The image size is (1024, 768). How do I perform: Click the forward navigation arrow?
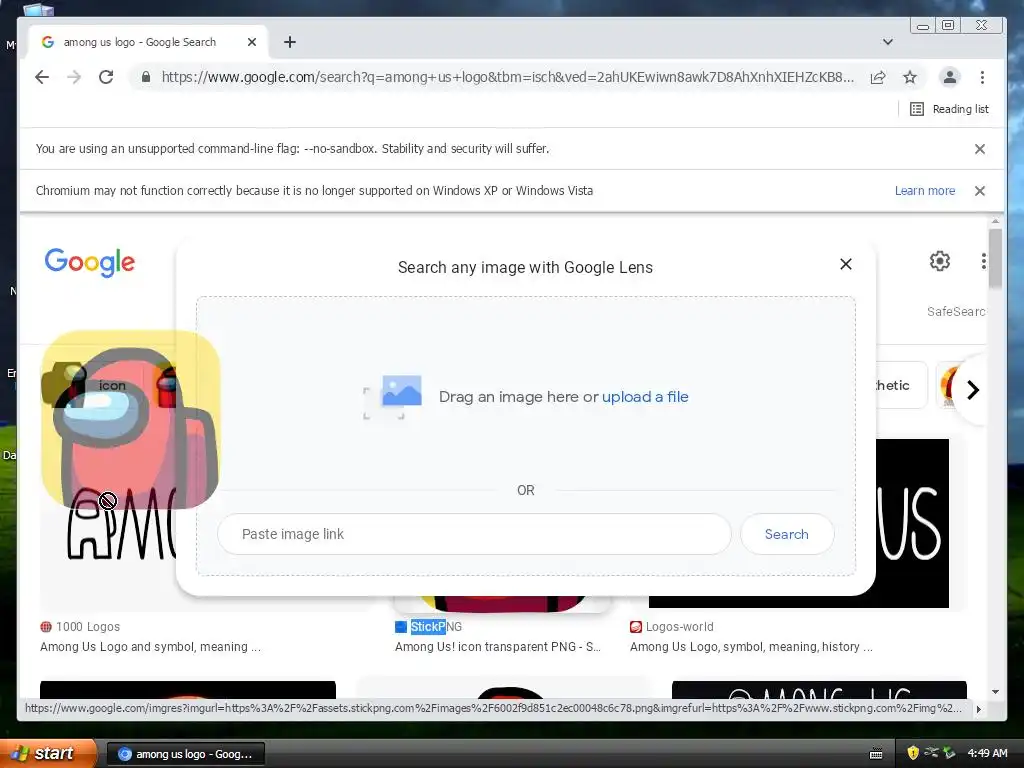pyautogui.click(x=74, y=77)
